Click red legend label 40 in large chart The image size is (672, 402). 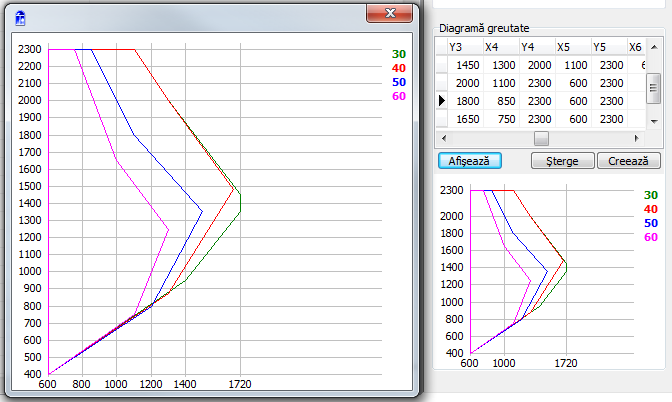click(399, 68)
